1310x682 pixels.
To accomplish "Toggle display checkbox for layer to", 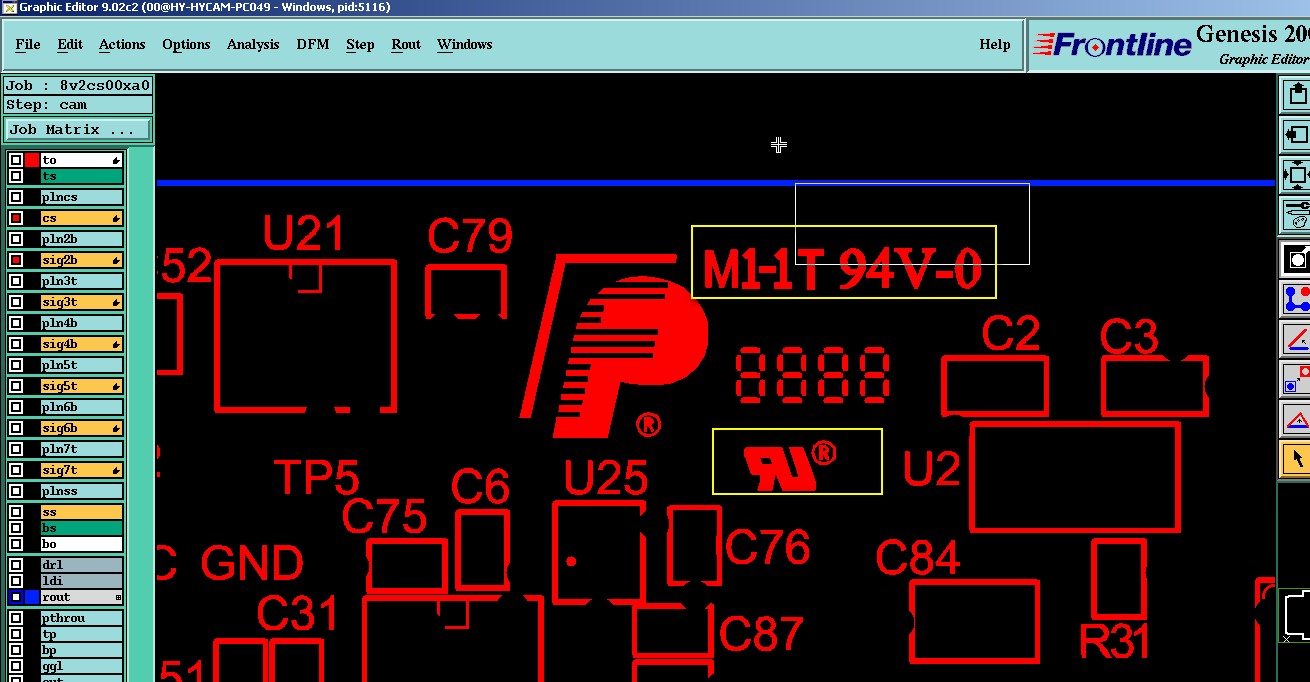I will point(16,160).
